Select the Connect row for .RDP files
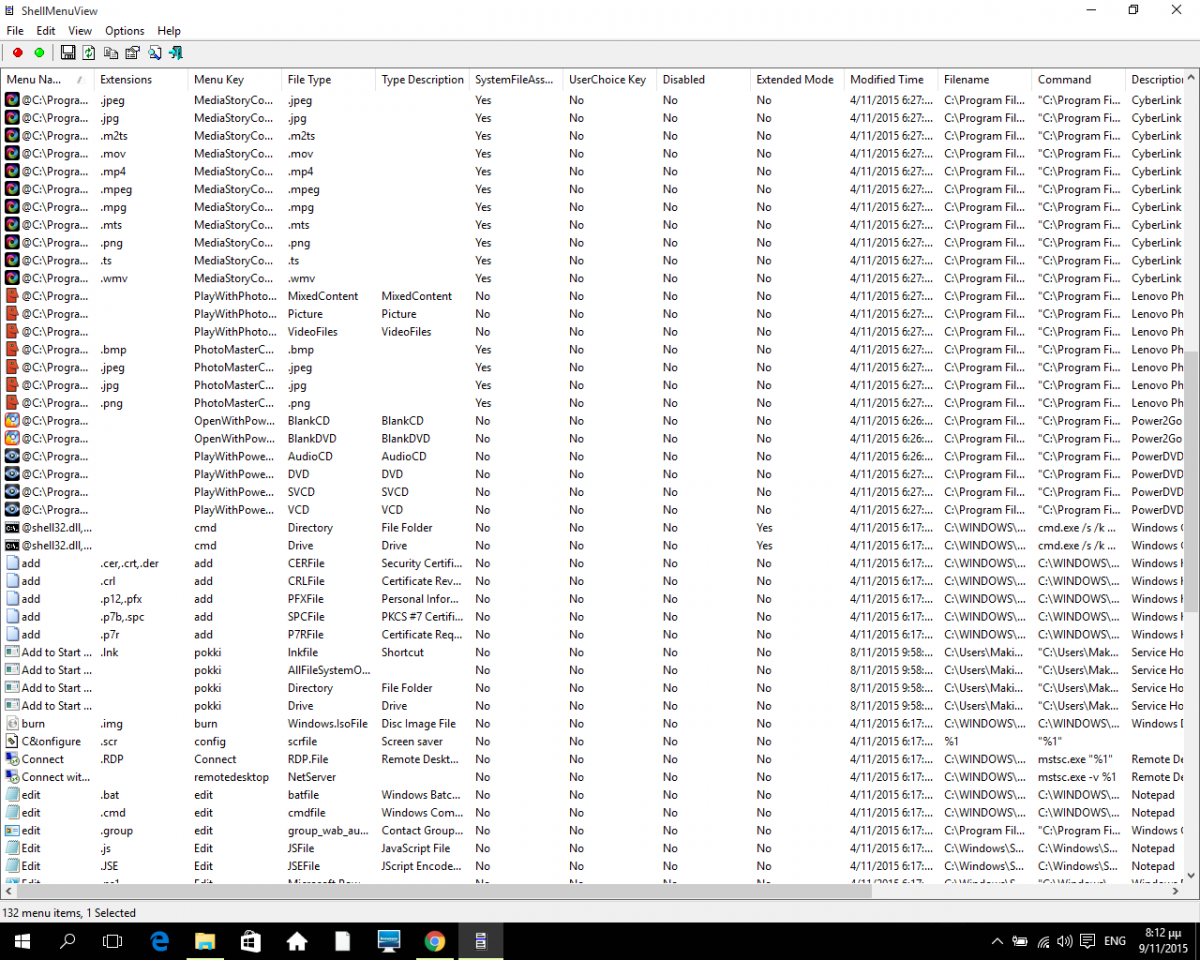 43,760
